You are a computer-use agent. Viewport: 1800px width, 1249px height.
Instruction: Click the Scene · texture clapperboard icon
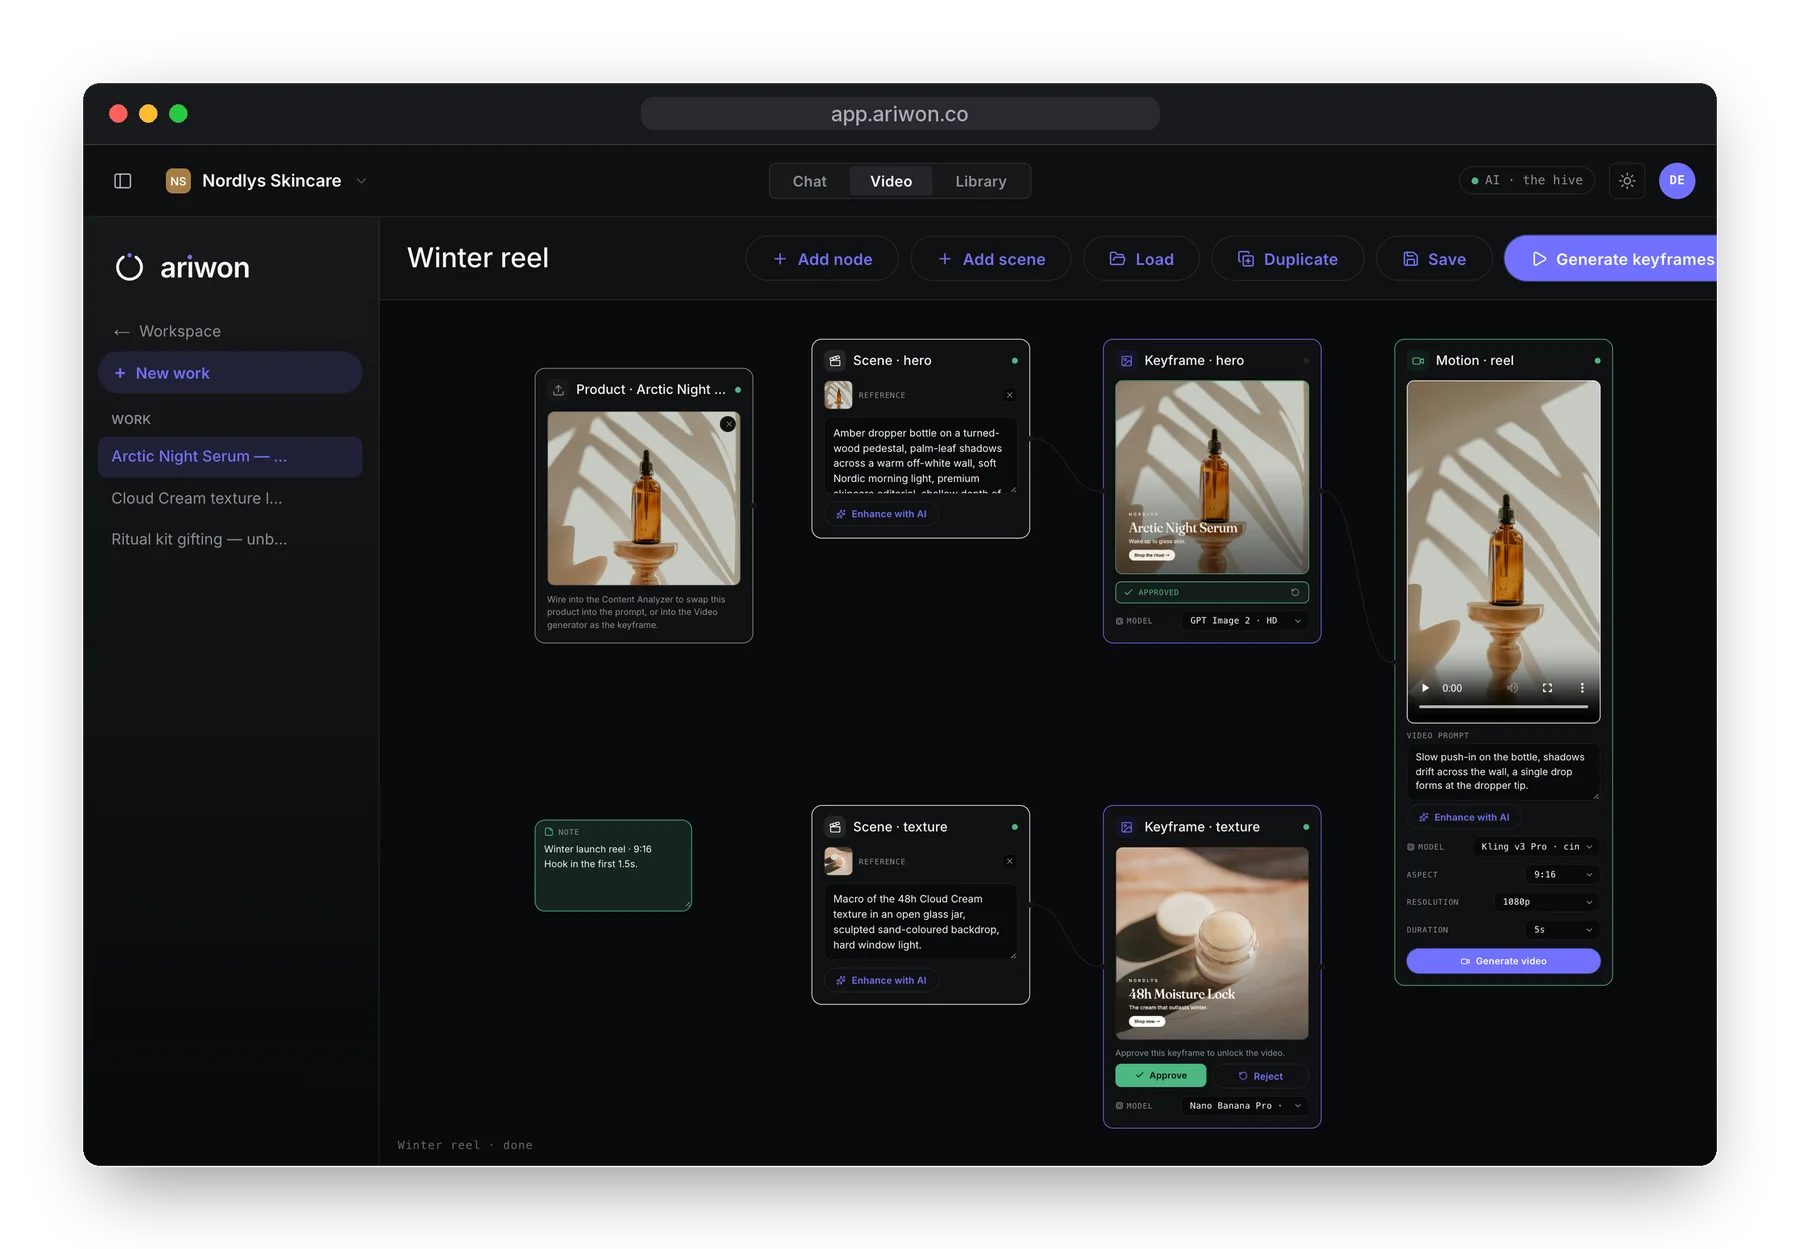tap(835, 827)
